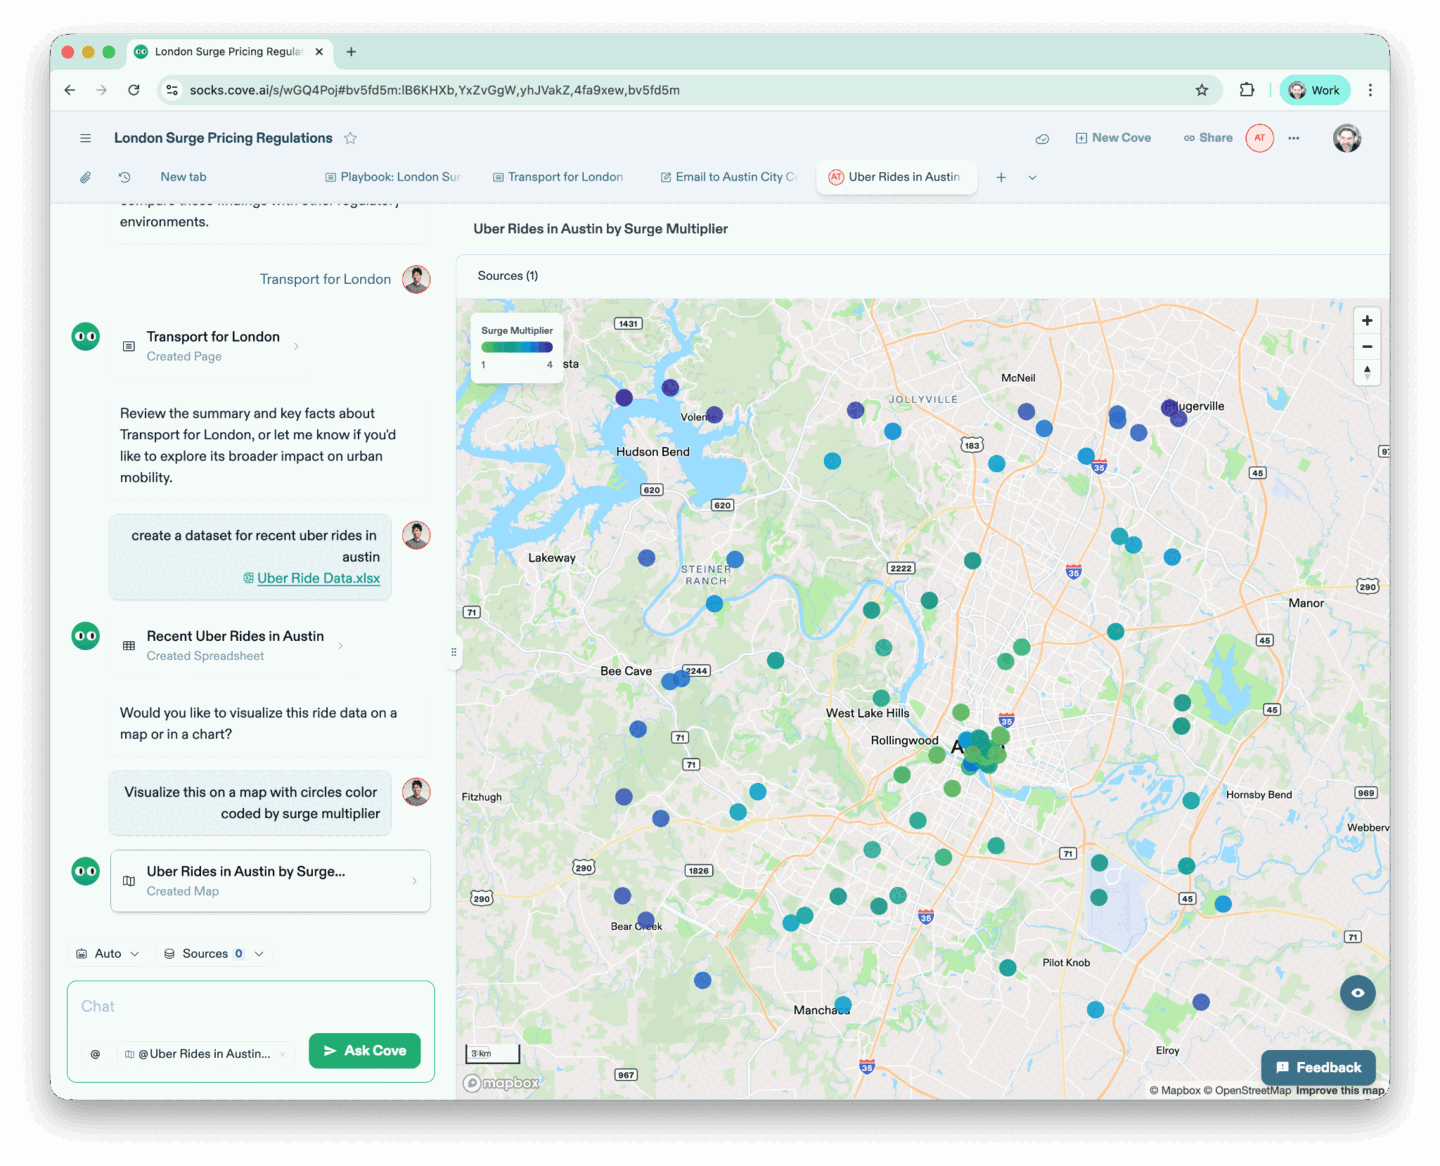Click Improve this map link
This screenshot has height=1166, width=1440.
(1340, 1091)
